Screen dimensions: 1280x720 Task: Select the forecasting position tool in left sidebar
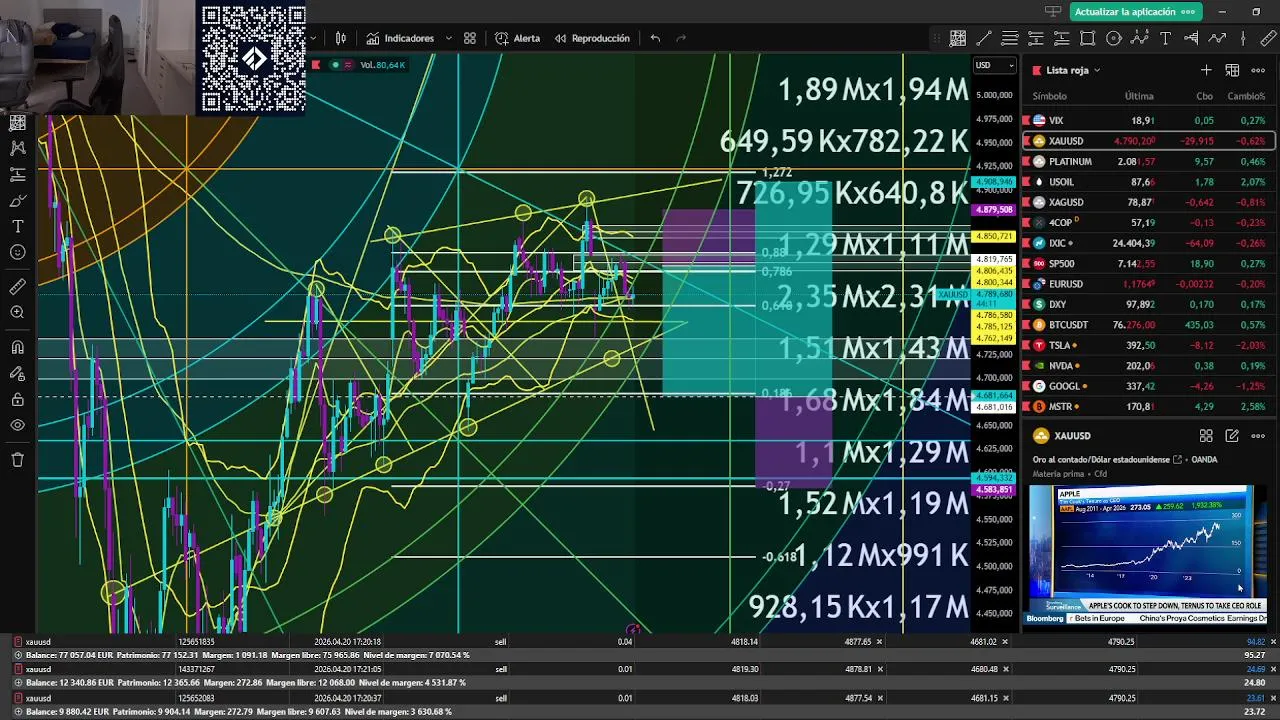point(17,174)
